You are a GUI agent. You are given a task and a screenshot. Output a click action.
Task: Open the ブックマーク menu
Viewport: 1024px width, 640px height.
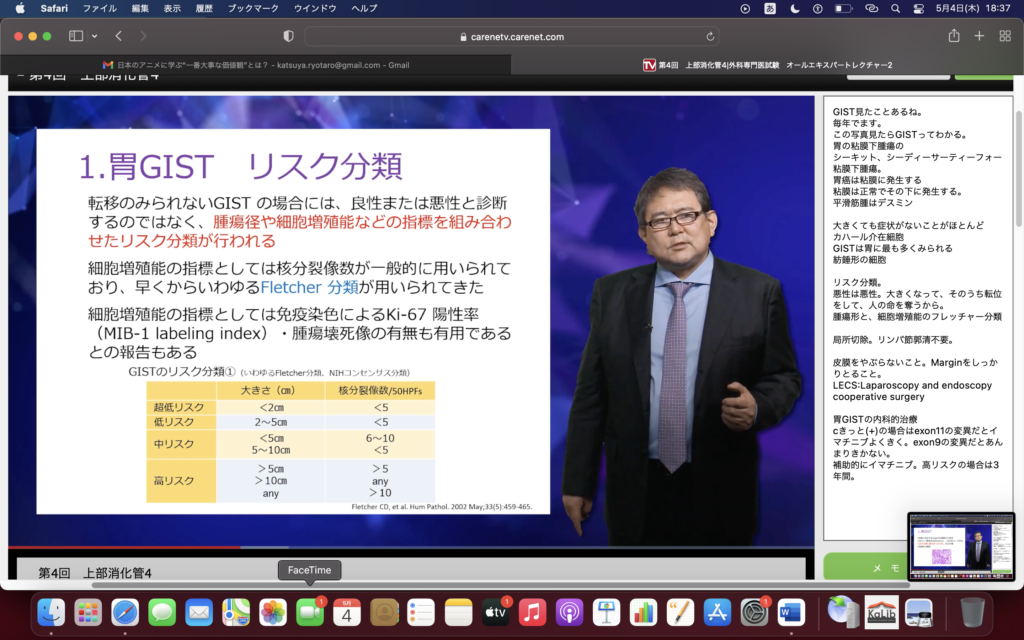253,8
